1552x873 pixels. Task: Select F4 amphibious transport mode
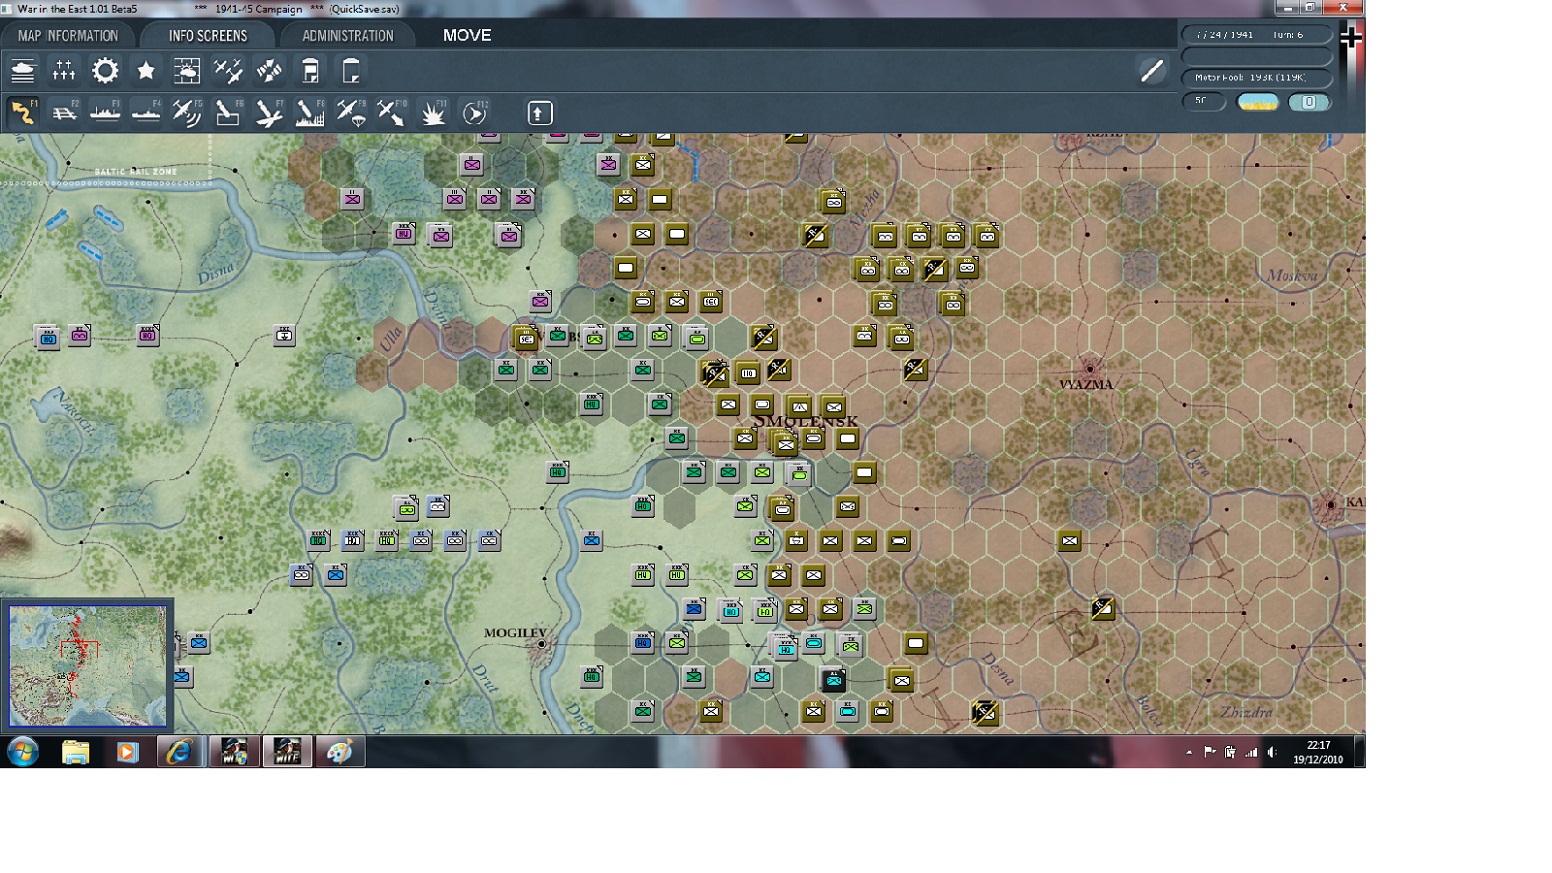tap(146, 113)
